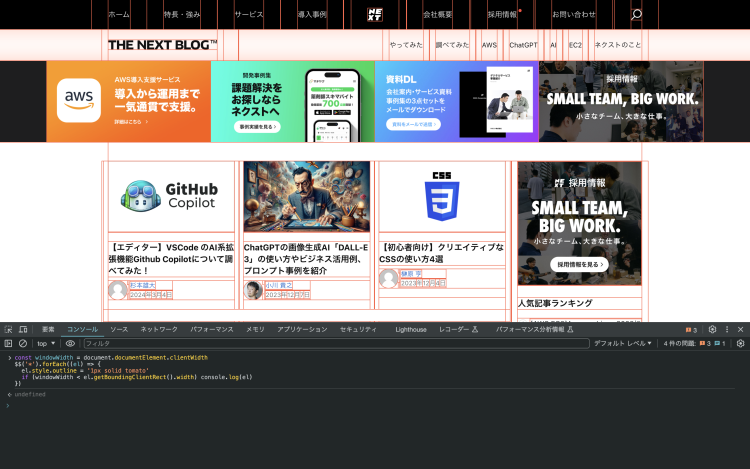Show the console sidebar panel icon

[x=8, y=343]
